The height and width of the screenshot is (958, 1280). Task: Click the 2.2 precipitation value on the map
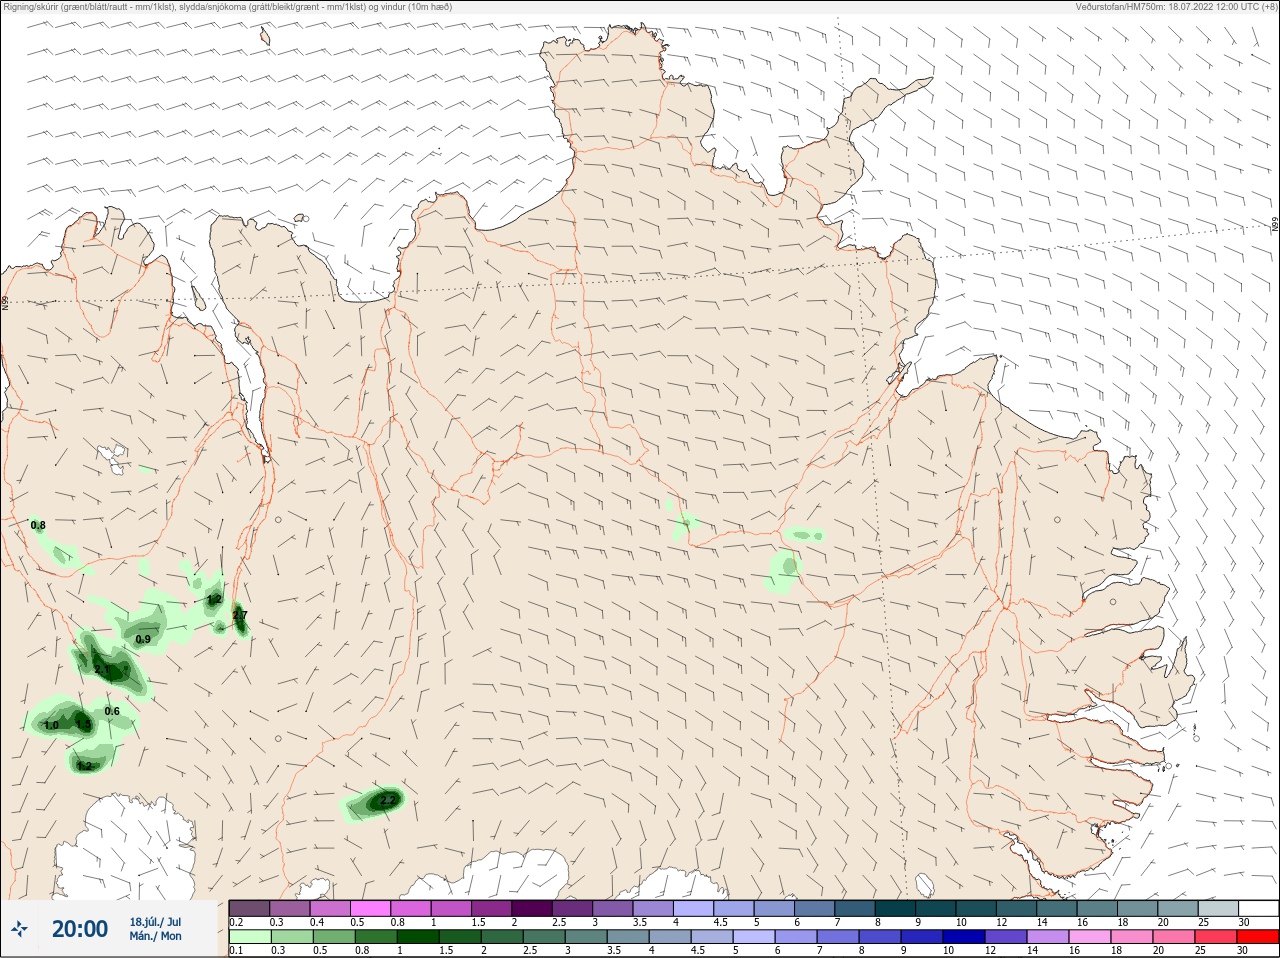coord(388,800)
